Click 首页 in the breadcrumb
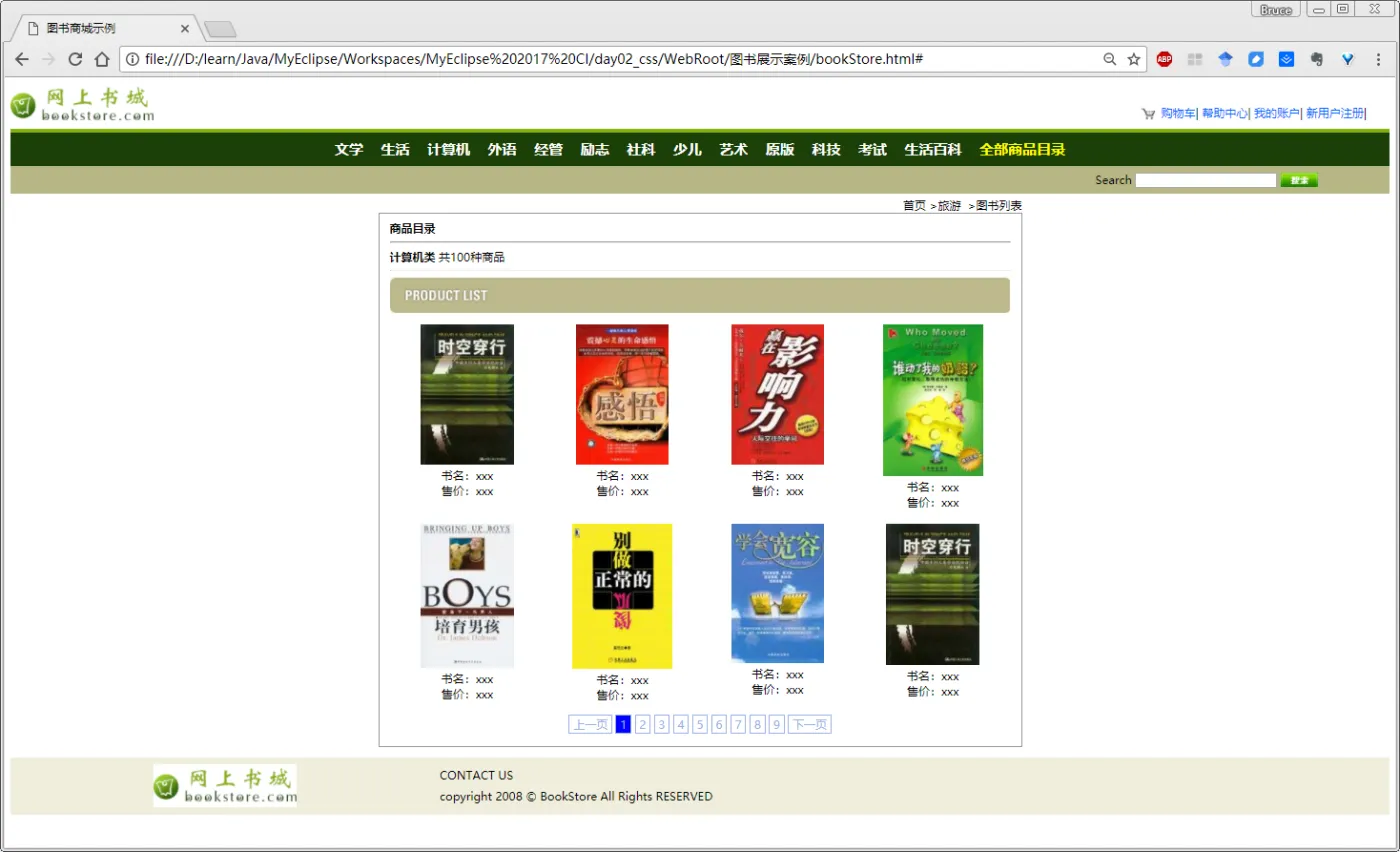 point(914,206)
